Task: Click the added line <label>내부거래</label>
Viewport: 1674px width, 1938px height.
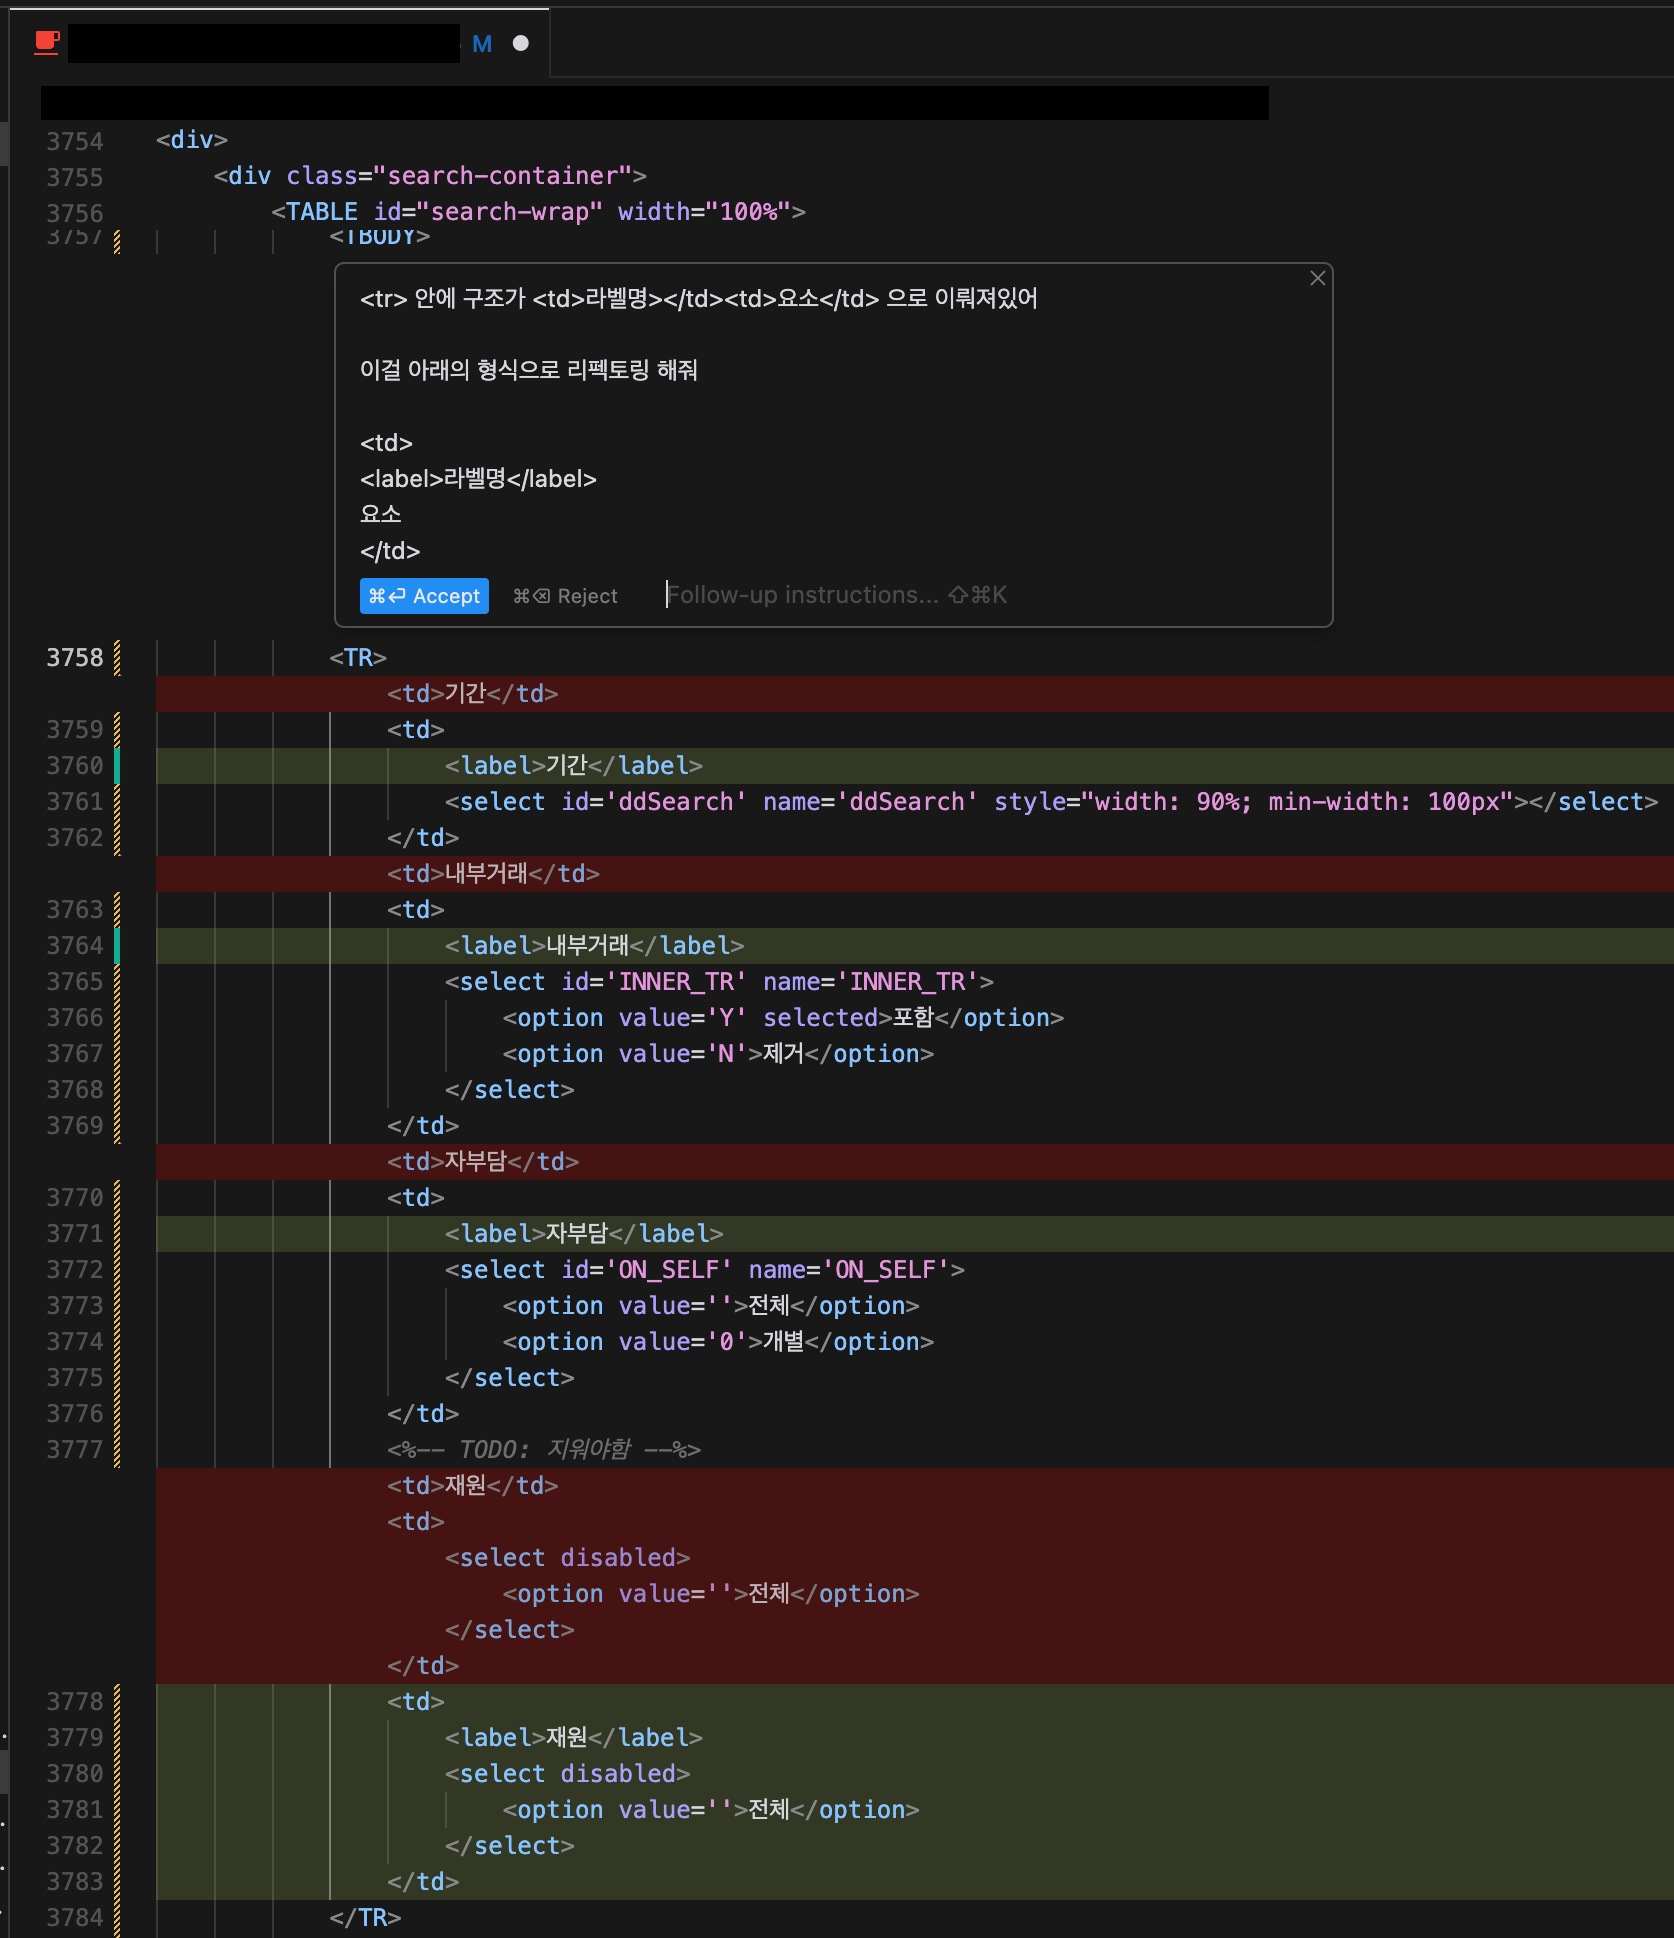Action: click(x=594, y=946)
